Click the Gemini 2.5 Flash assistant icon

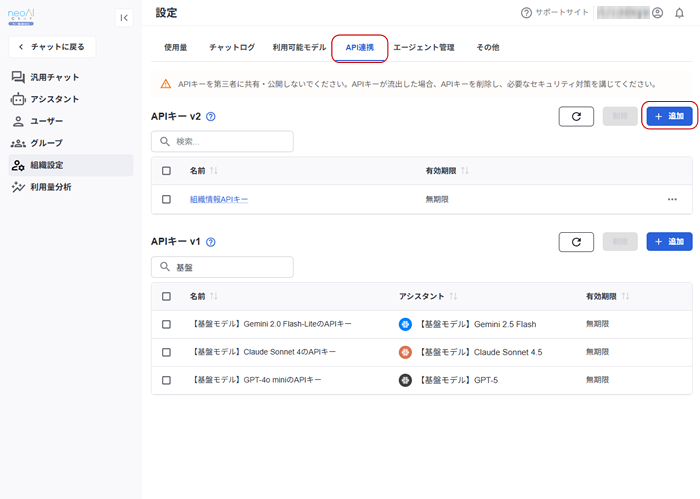coord(405,324)
